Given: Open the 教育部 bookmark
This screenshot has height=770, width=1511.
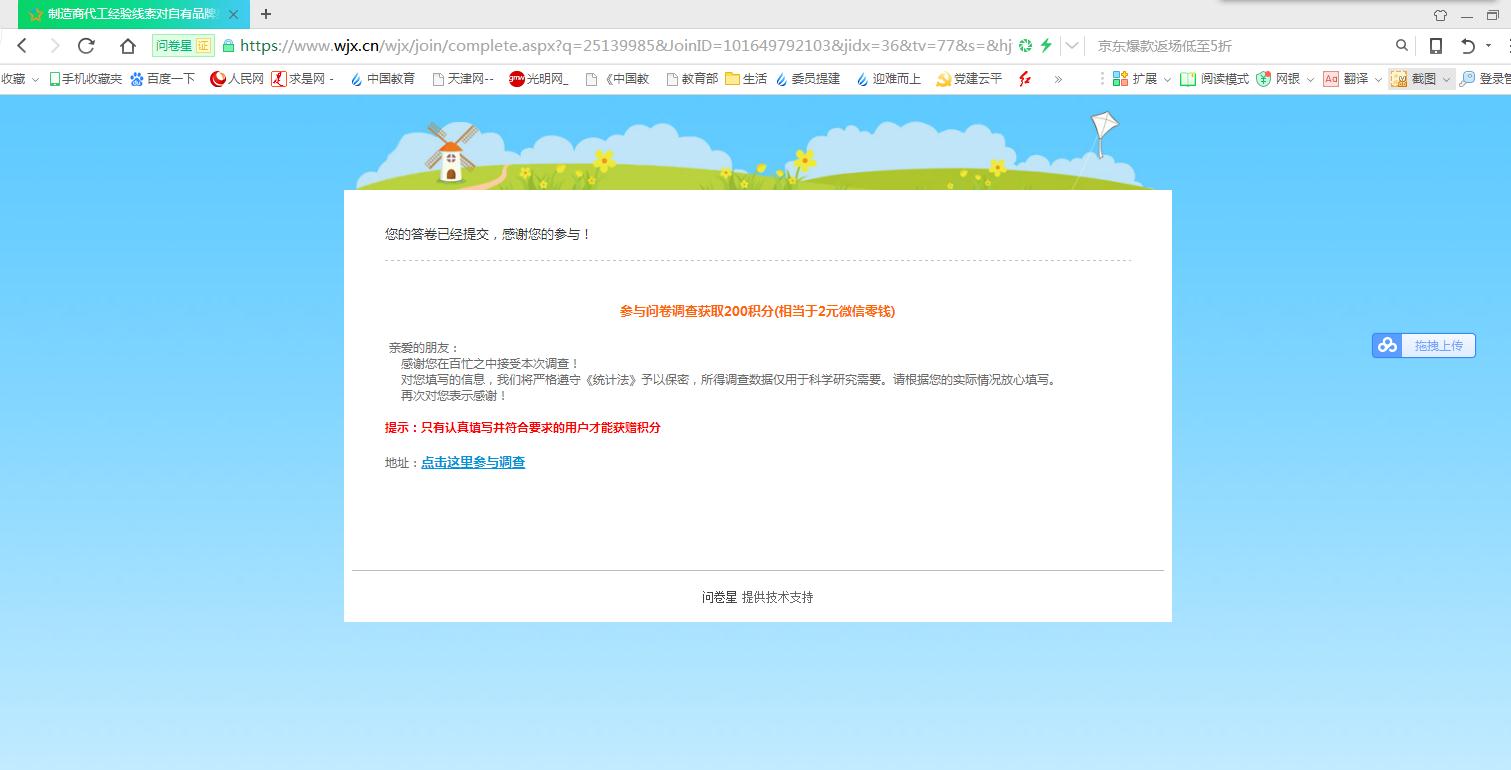Looking at the screenshot, I should pos(692,79).
